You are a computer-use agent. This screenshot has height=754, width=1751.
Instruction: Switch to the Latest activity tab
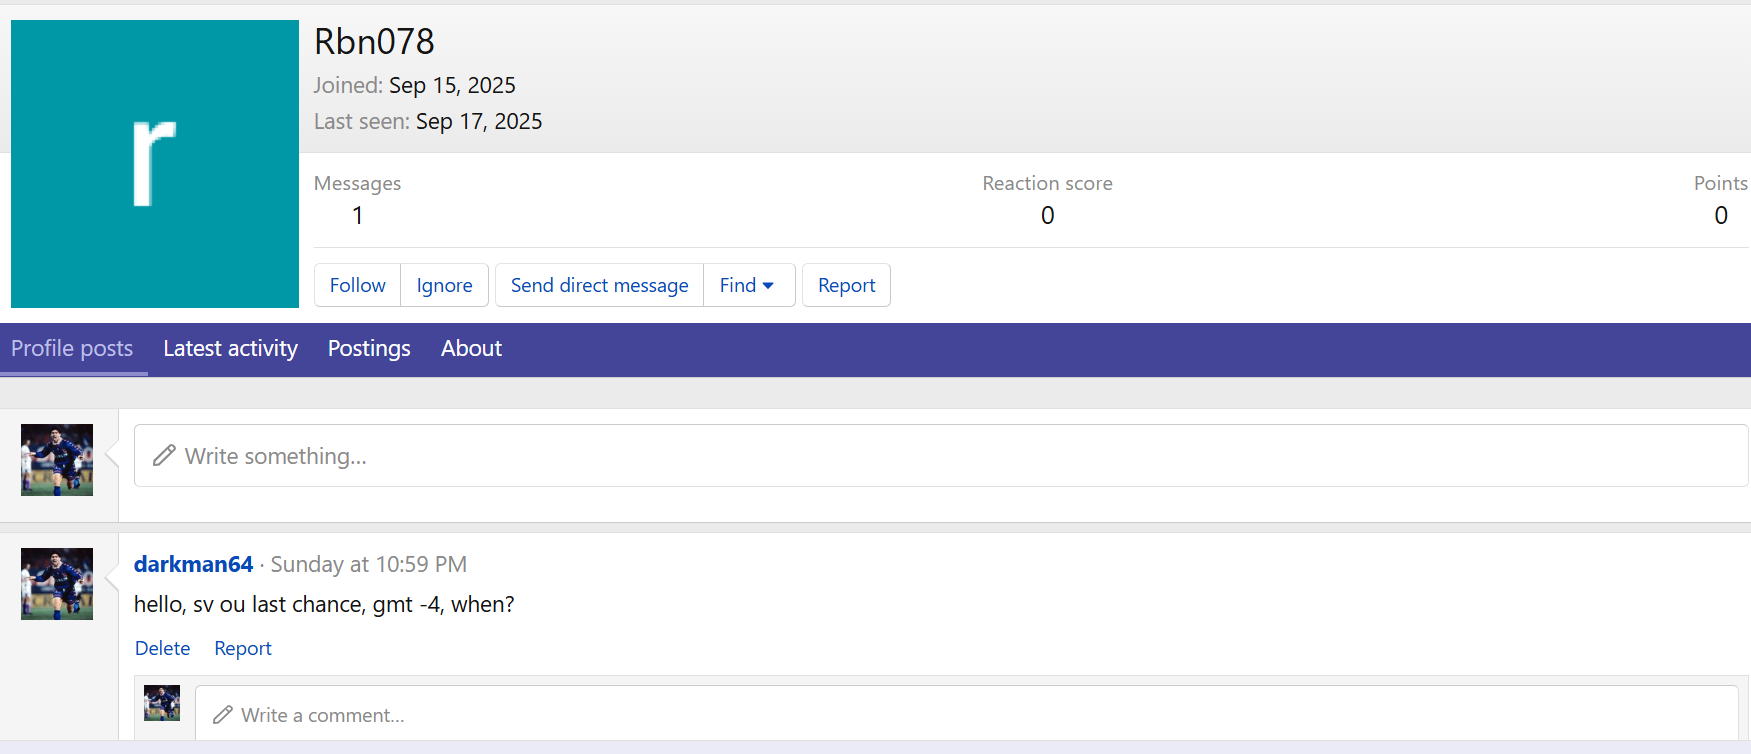[x=230, y=349]
